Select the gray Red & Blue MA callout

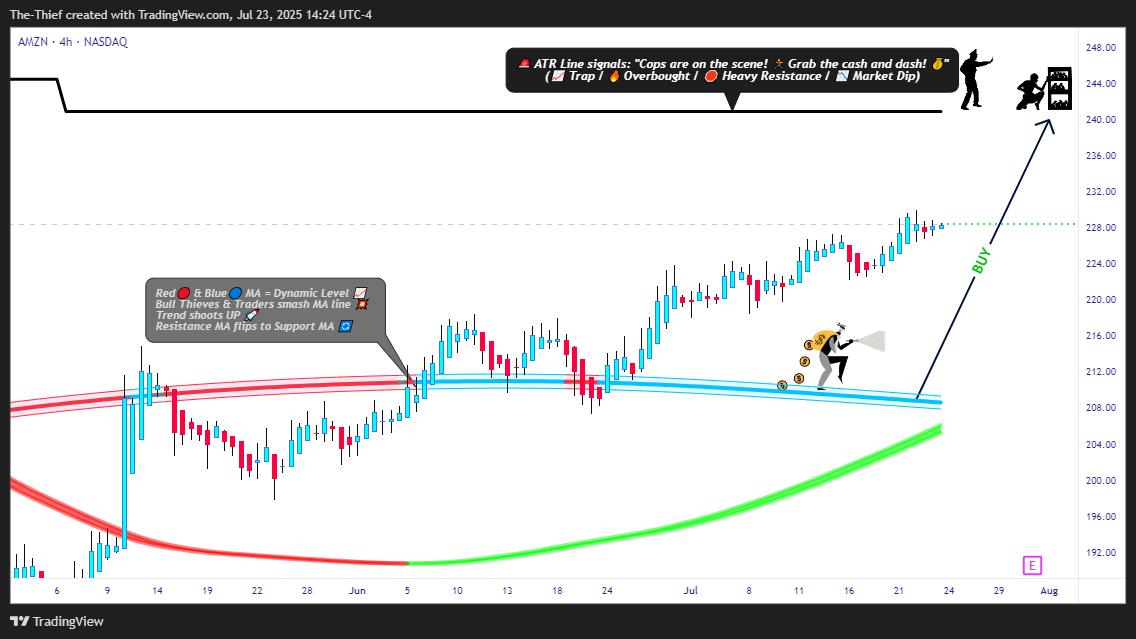[265, 310]
